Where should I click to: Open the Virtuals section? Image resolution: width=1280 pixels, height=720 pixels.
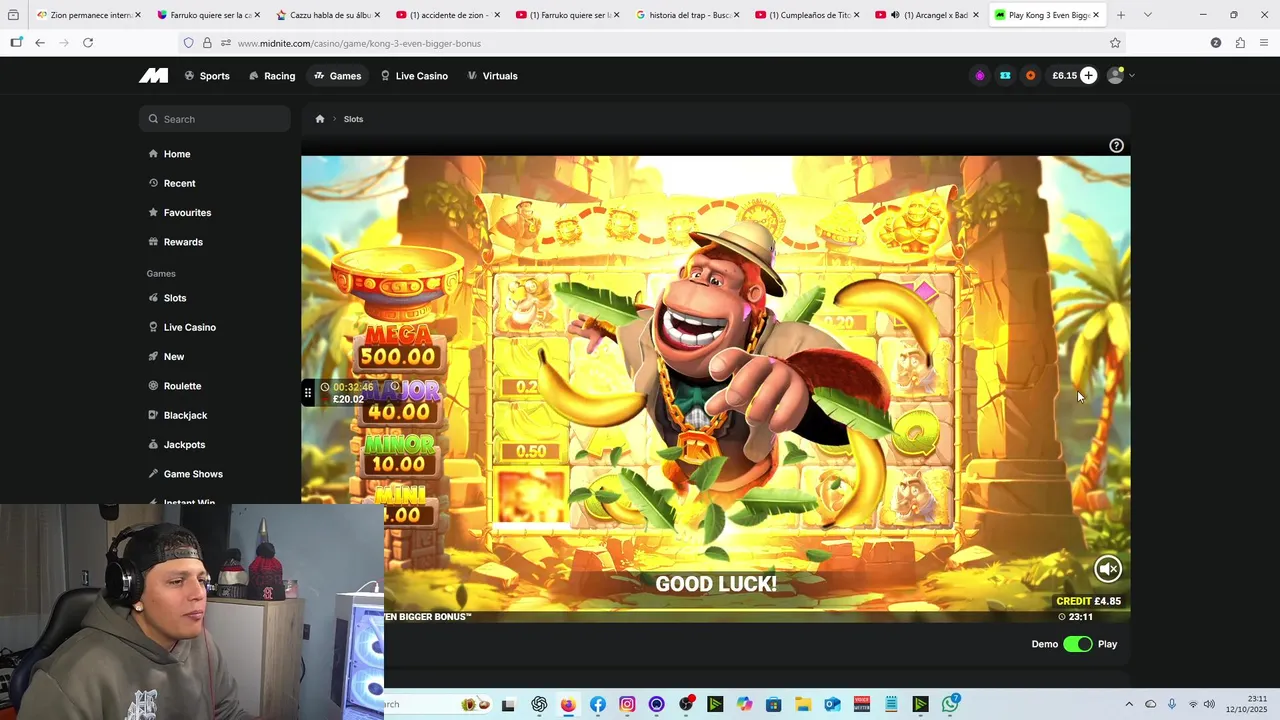click(492, 76)
